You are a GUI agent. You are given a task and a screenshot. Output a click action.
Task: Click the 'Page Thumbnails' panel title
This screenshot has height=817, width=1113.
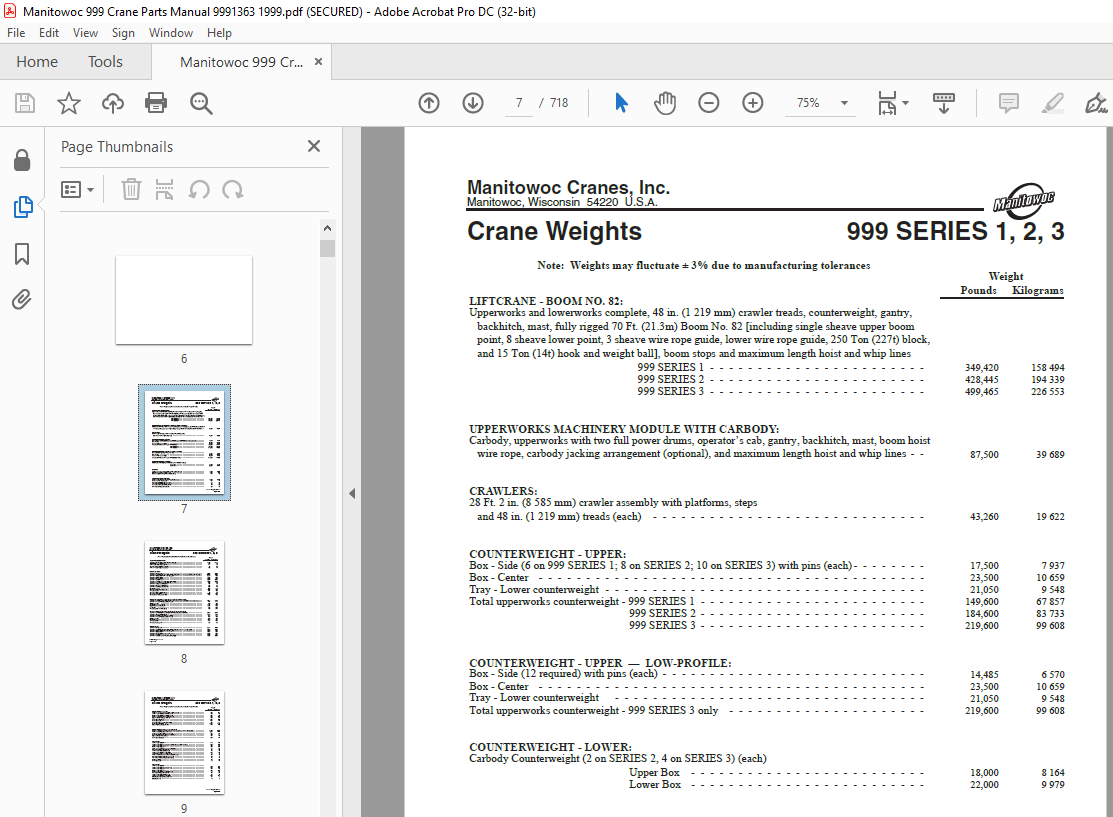coord(117,147)
